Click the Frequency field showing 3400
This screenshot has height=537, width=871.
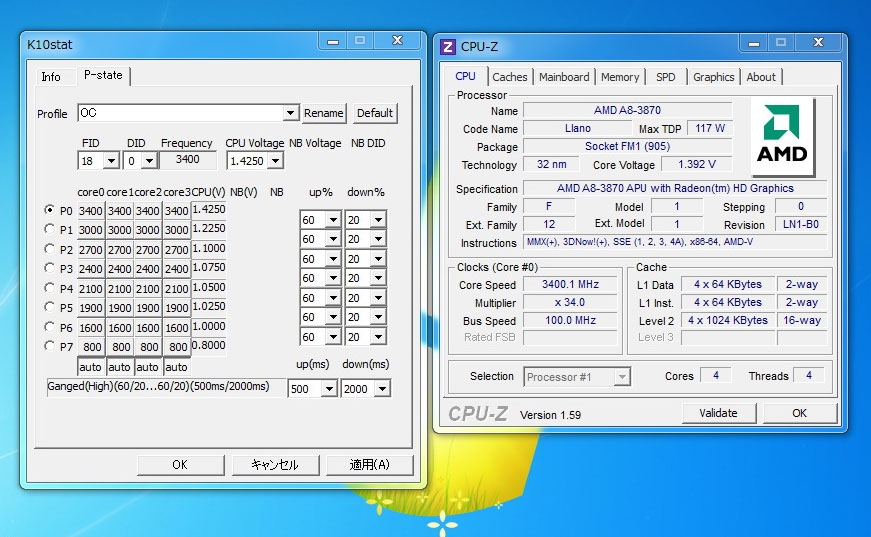(x=188, y=159)
